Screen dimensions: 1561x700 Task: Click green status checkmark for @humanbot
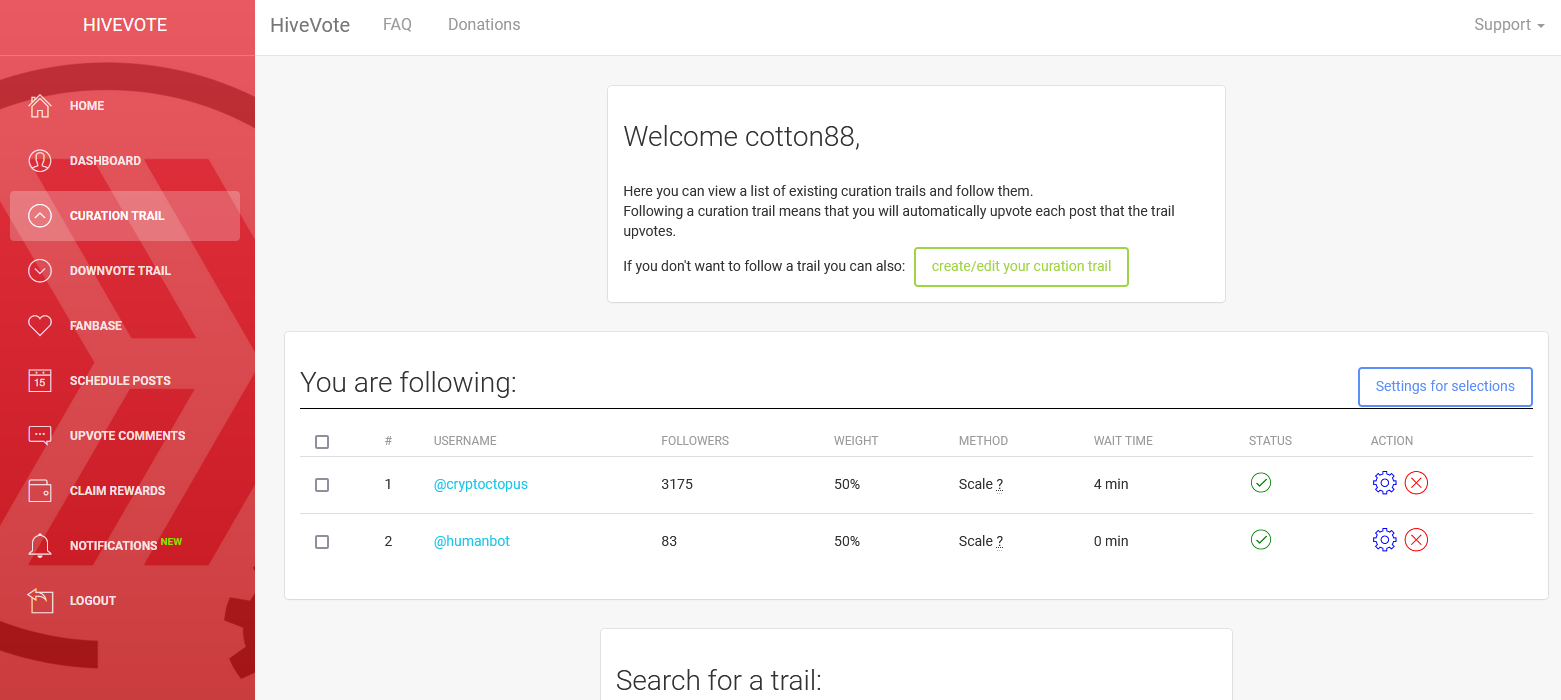(x=1261, y=540)
